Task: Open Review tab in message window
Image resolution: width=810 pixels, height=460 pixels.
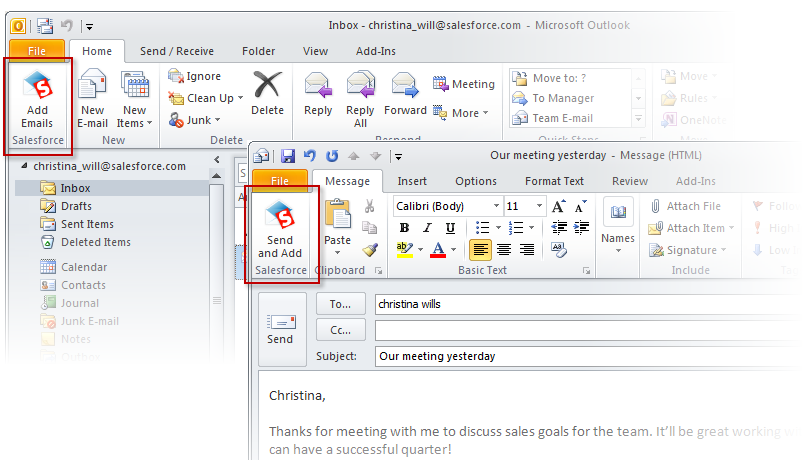Action: (x=630, y=181)
